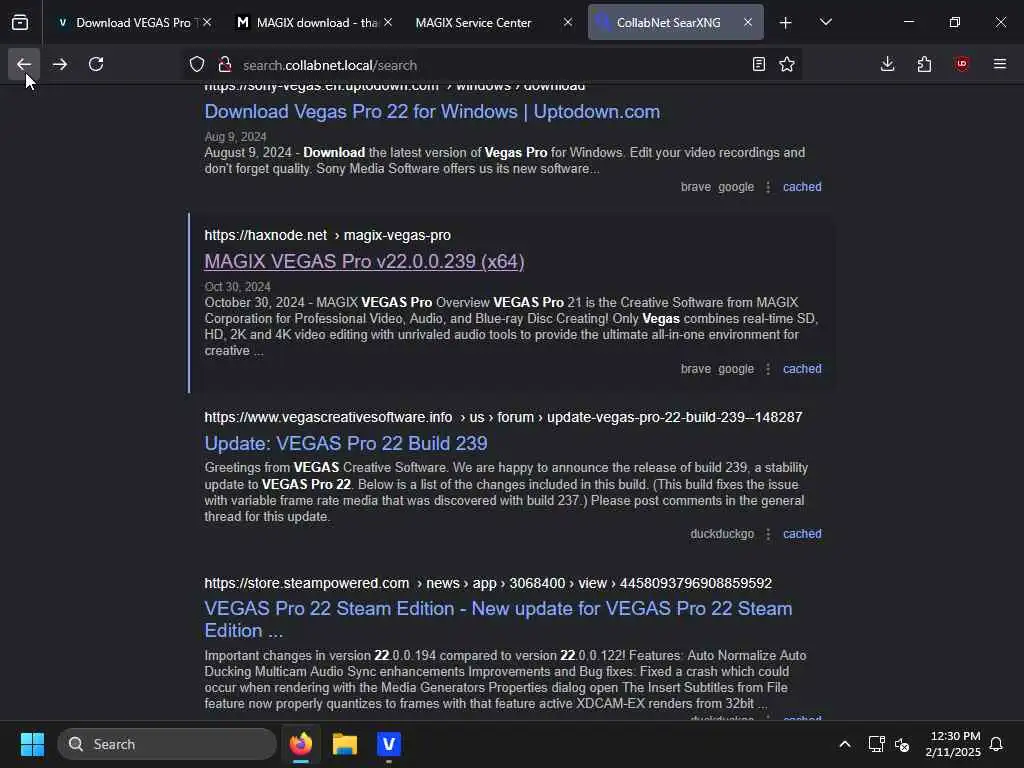
Task: Open the uBlock Origin extension icon
Action: point(961,64)
